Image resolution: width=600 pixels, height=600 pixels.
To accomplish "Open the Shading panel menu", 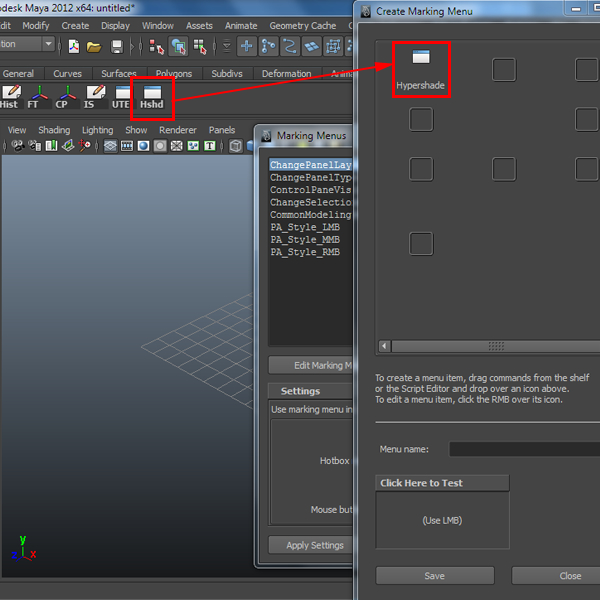I will [x=54, y=130].
